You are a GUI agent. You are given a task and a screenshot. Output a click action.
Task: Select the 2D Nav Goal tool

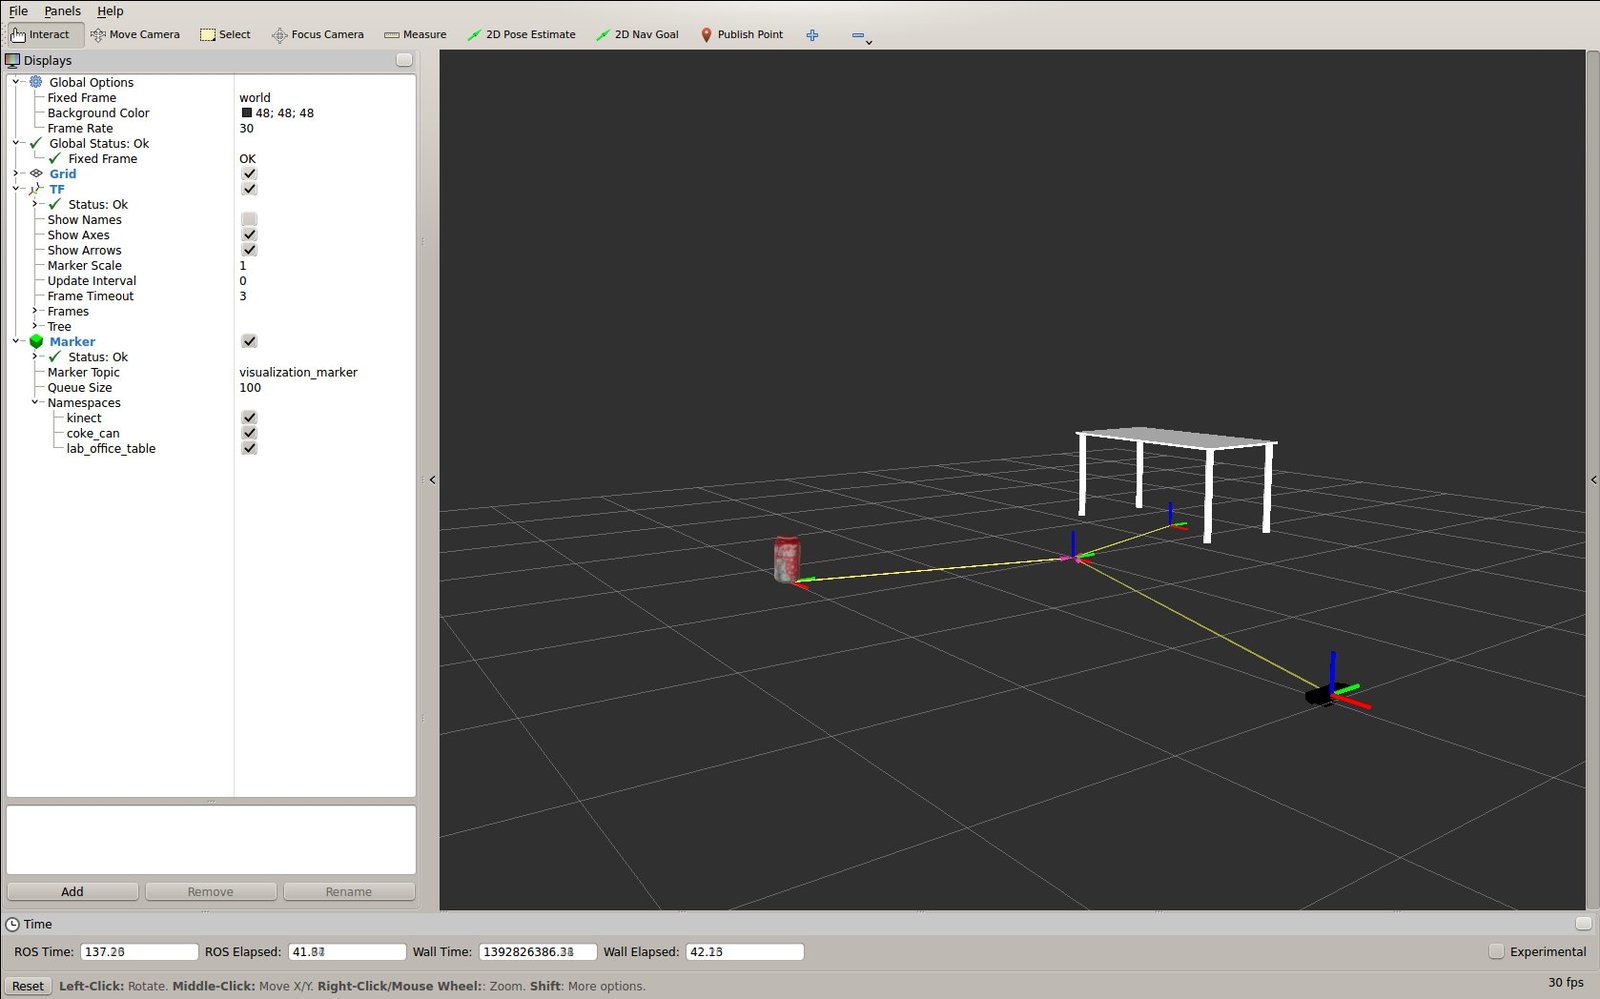pos(637,35)
